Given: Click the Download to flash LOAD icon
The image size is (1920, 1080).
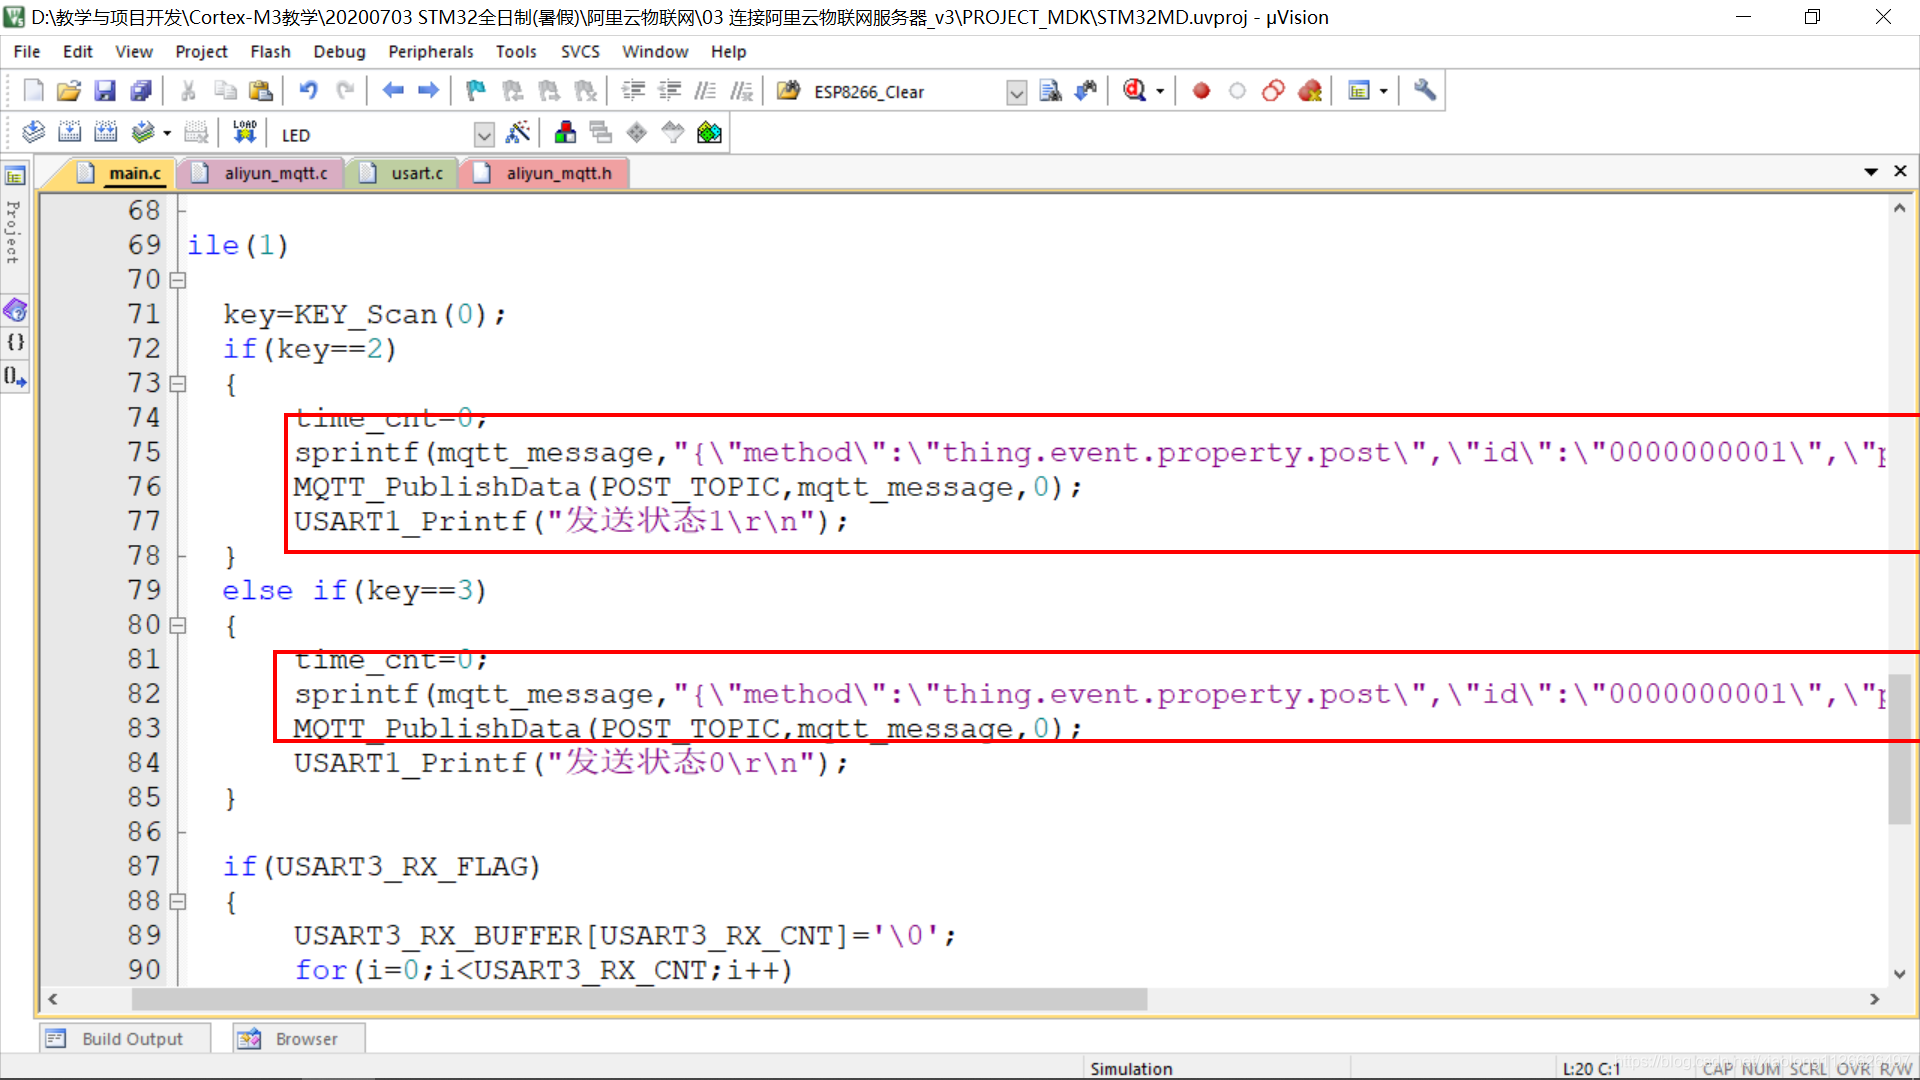Looking at the screenshot, I should (x=244, y=133).
